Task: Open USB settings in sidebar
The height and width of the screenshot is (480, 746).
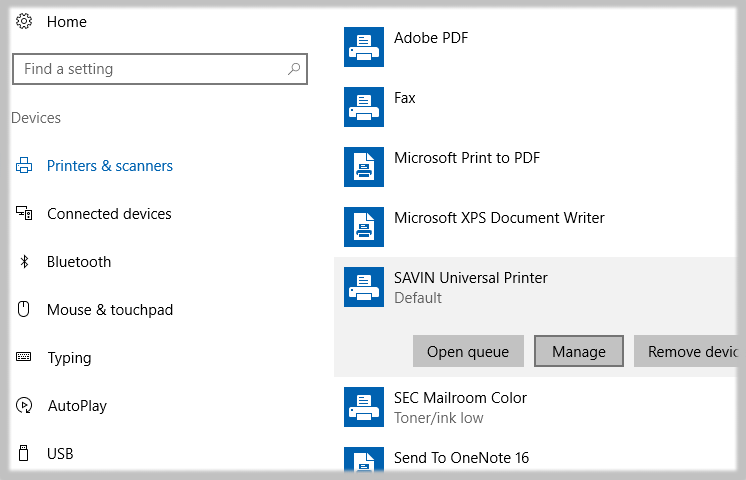Action: pyautogui.click(x=60, y=454)
